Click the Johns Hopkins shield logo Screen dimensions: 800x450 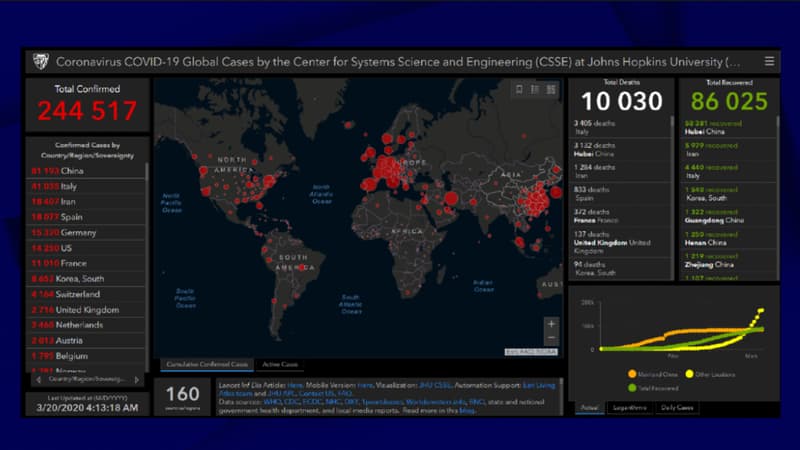[40, 62]
